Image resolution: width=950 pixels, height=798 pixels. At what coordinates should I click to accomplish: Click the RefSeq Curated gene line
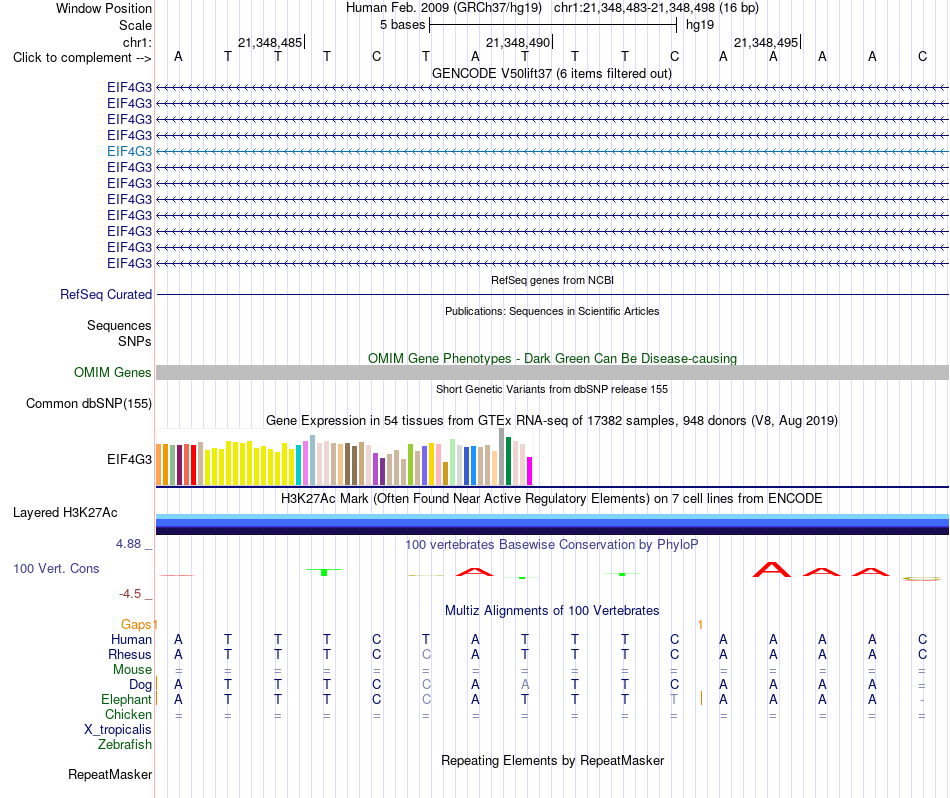tap(552, 294)
